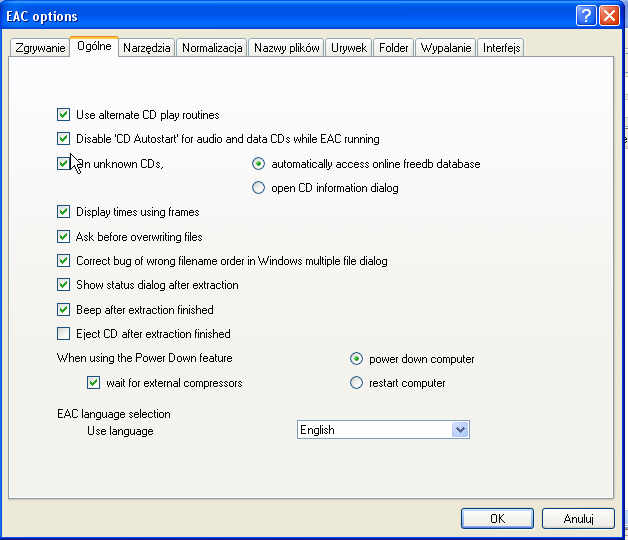Uncheck Disable 'CD Autostart' checkbox
628x540 pixels.
click(63, 139)
